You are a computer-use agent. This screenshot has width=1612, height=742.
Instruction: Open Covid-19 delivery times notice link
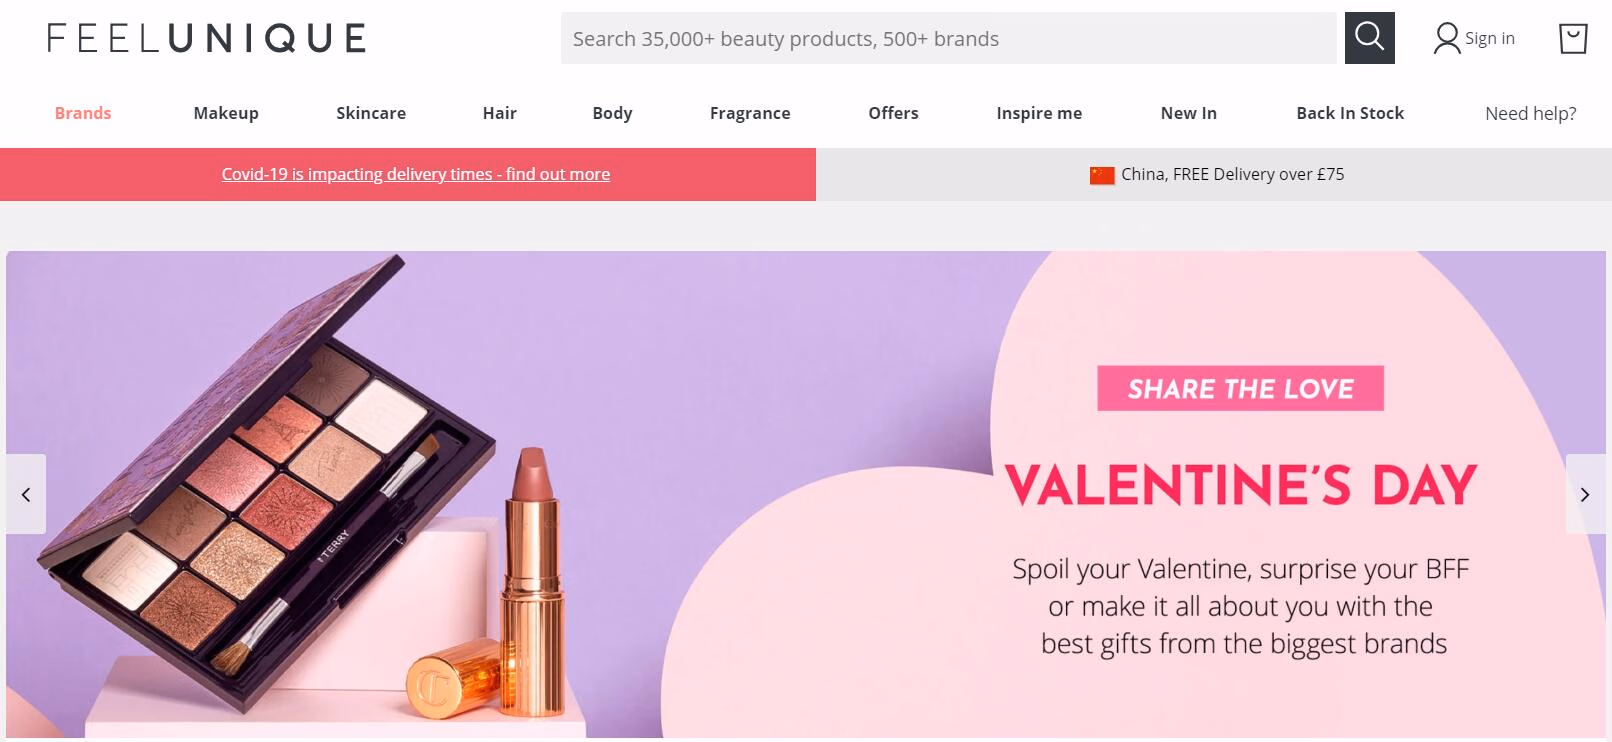coord(416,174)
